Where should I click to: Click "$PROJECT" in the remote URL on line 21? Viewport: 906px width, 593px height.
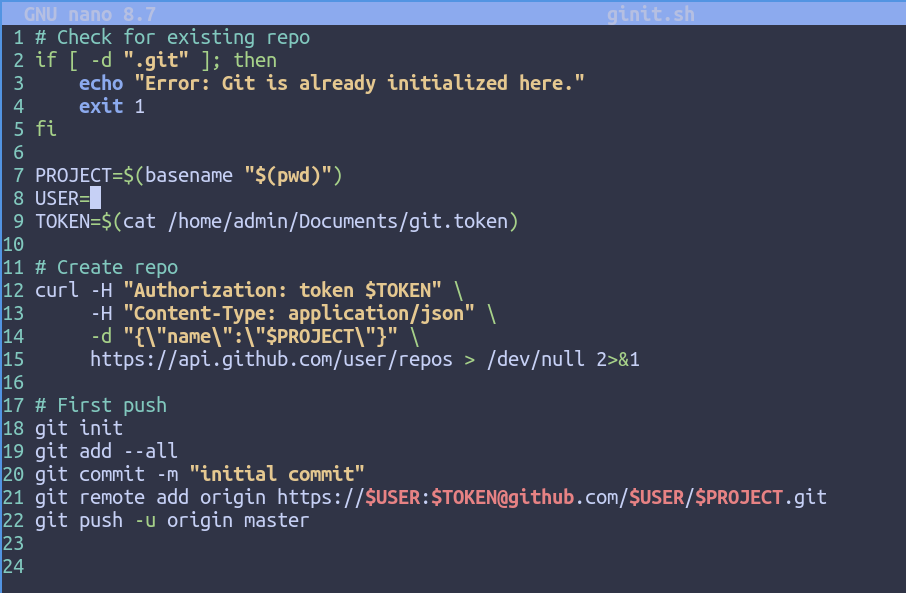tap(739, 498)
